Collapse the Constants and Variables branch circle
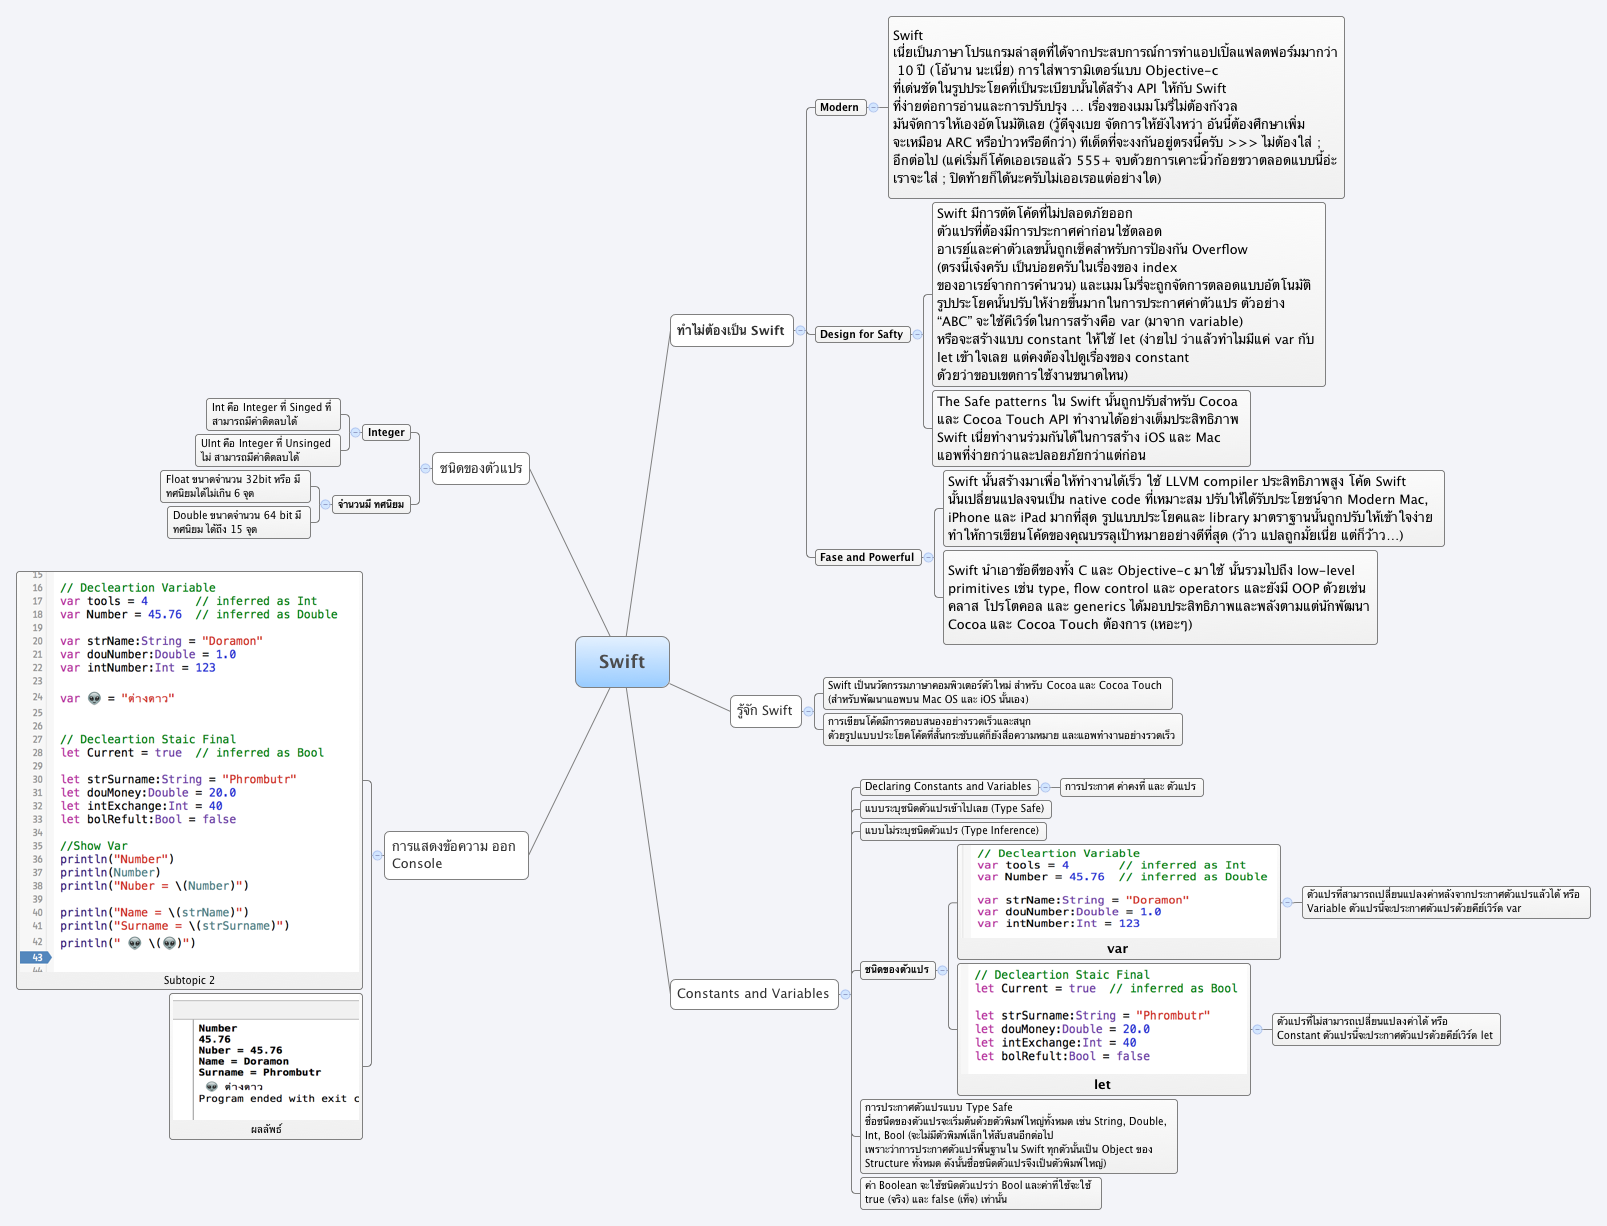The height and width of the screenshot is (1226, 1607). pyautogui.click(x=845, y=994)
